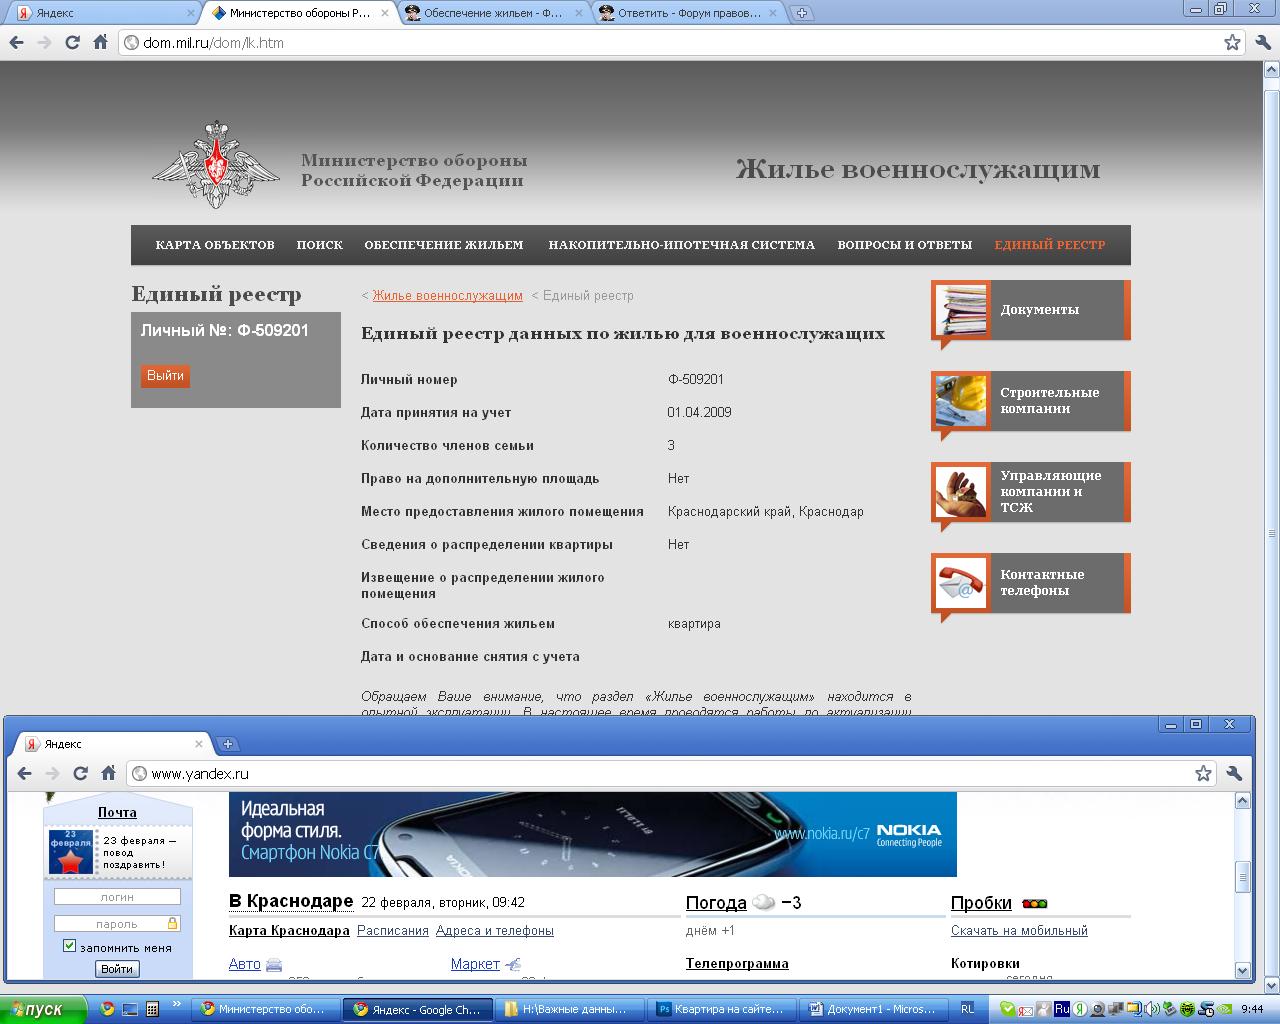This screenshot has height=1024, width=1280.
Task: Click the home icon in the top browser
Action: click(100, 43)
